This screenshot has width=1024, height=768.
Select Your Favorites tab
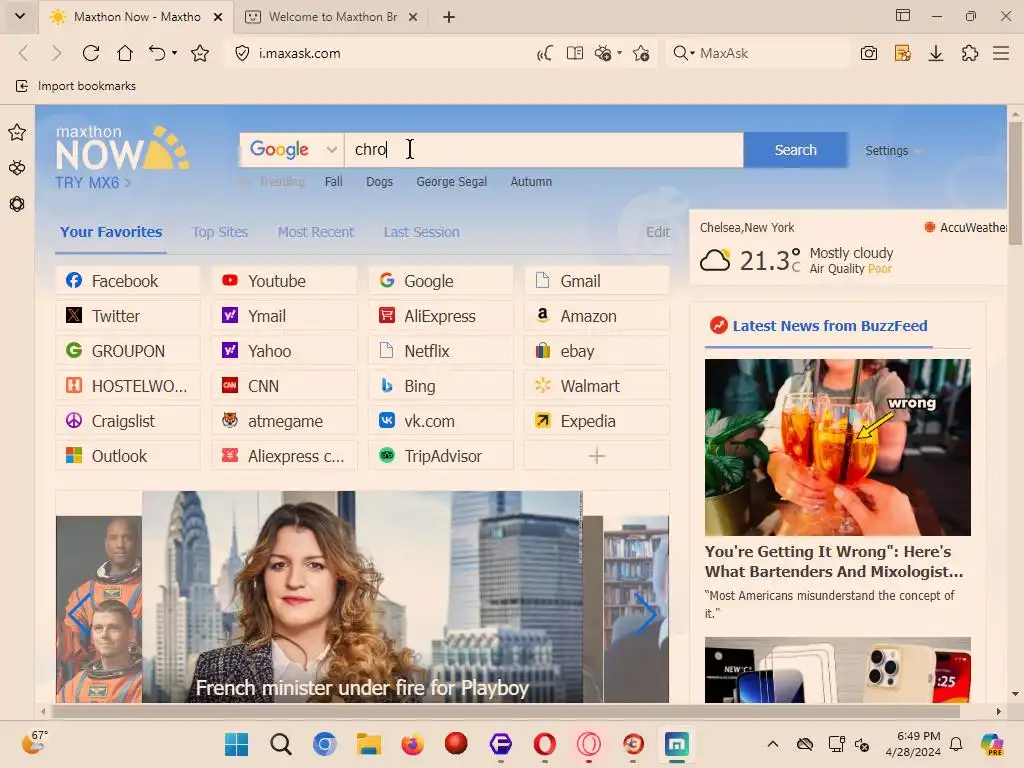[x=111, y=232]
